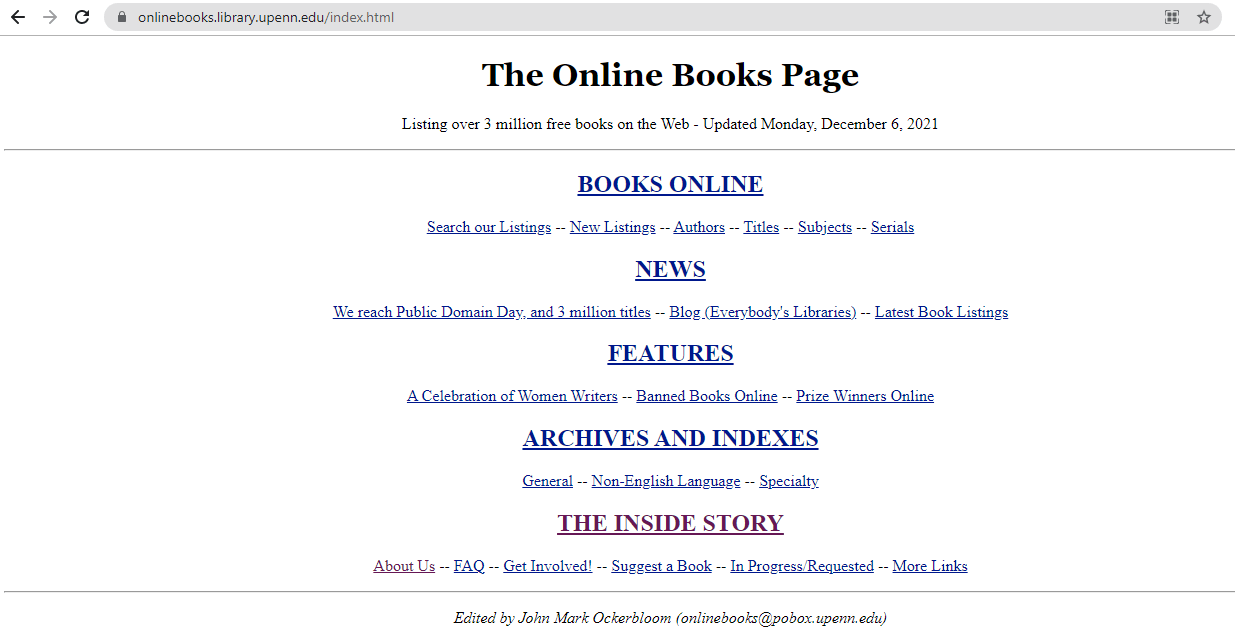
Task: Open the About Us link
Action: 404,566
